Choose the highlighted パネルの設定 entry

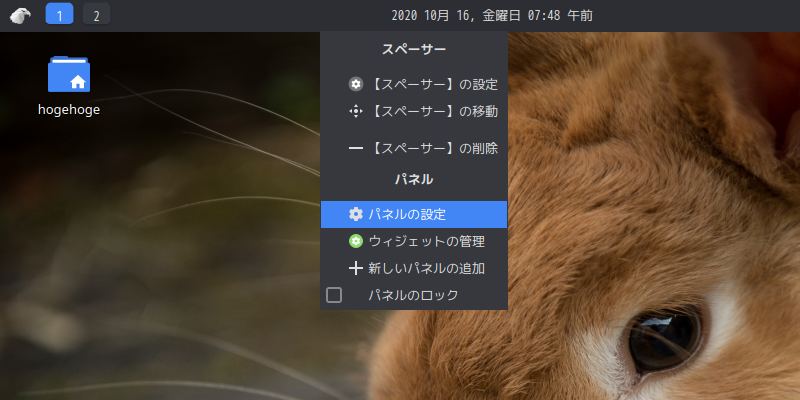coord(414,214)
